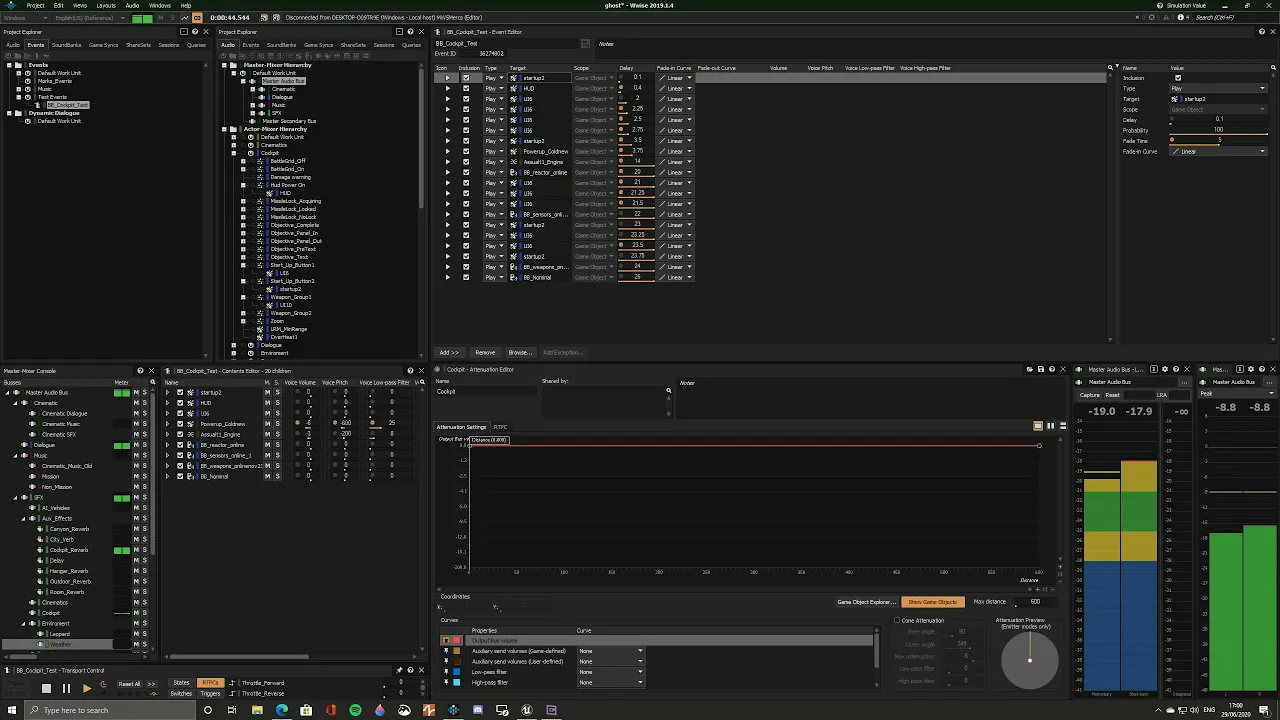Expand Powerup_Coldnew in Contents Editor
The image size is (1280, 720).
pos(168,424)
